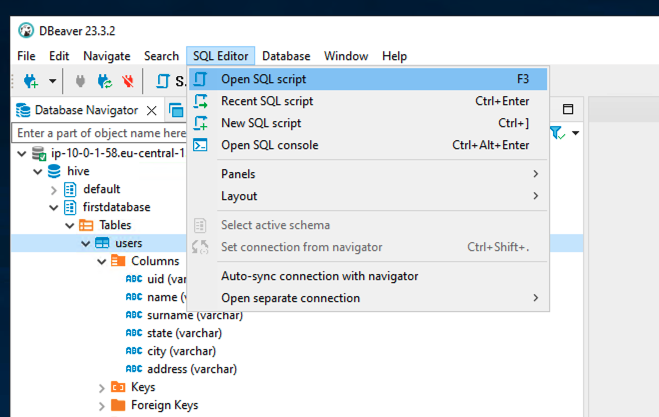Collapse the Columns folder

(102, 262)
